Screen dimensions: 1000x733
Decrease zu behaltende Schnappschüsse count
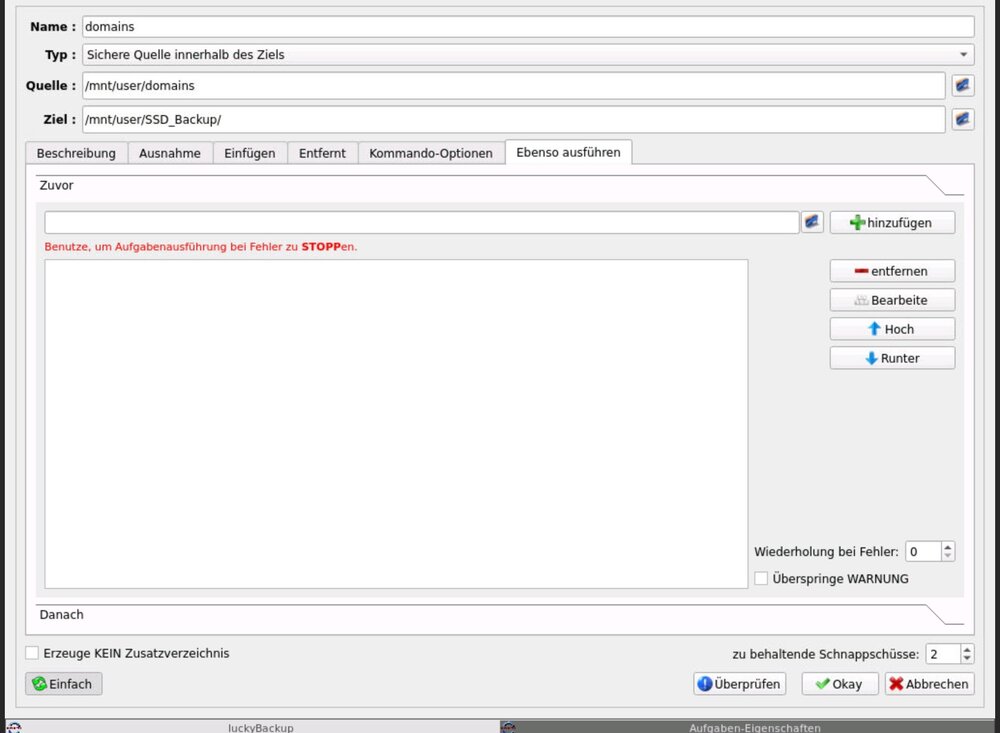click(x=967, y=659)
